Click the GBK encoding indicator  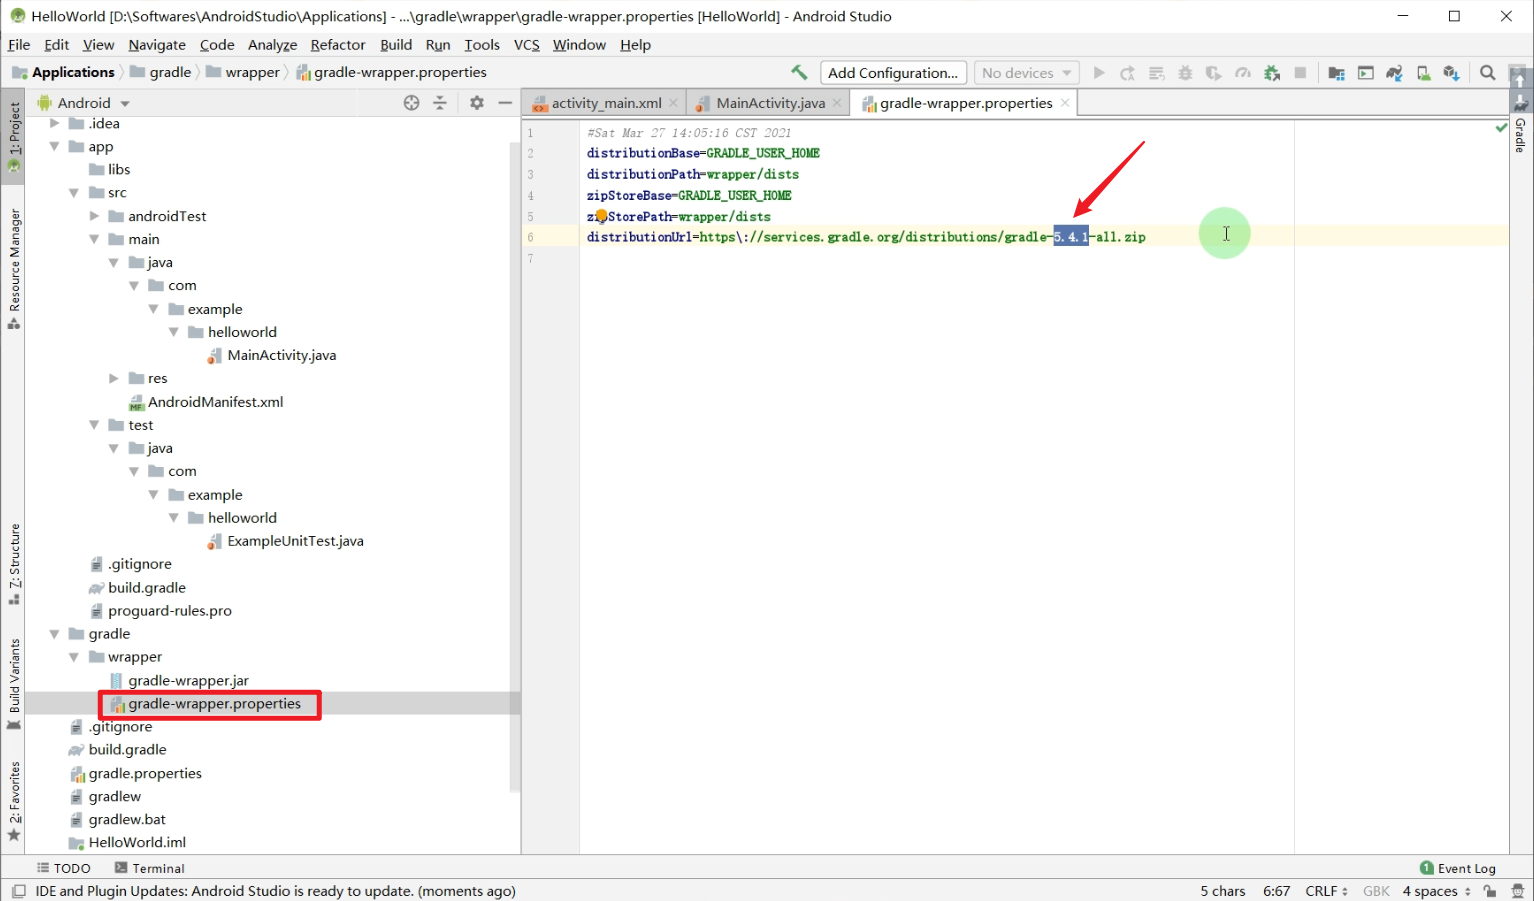click(1376, 890)
